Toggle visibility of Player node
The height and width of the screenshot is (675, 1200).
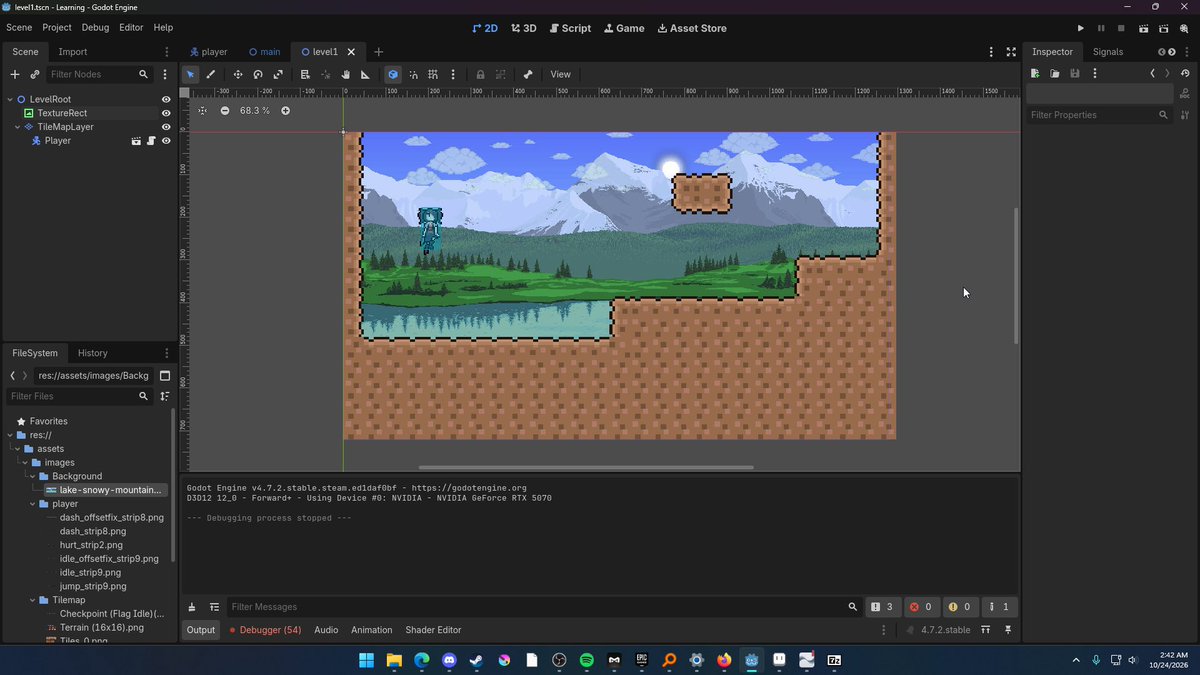click(166, 141)
